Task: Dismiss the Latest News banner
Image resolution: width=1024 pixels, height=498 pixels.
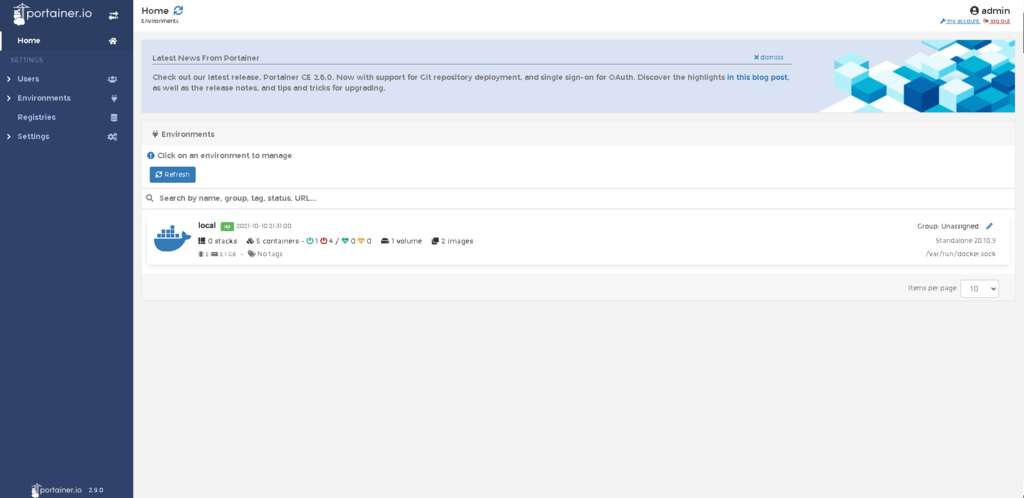Action: (x=768, y=57)
